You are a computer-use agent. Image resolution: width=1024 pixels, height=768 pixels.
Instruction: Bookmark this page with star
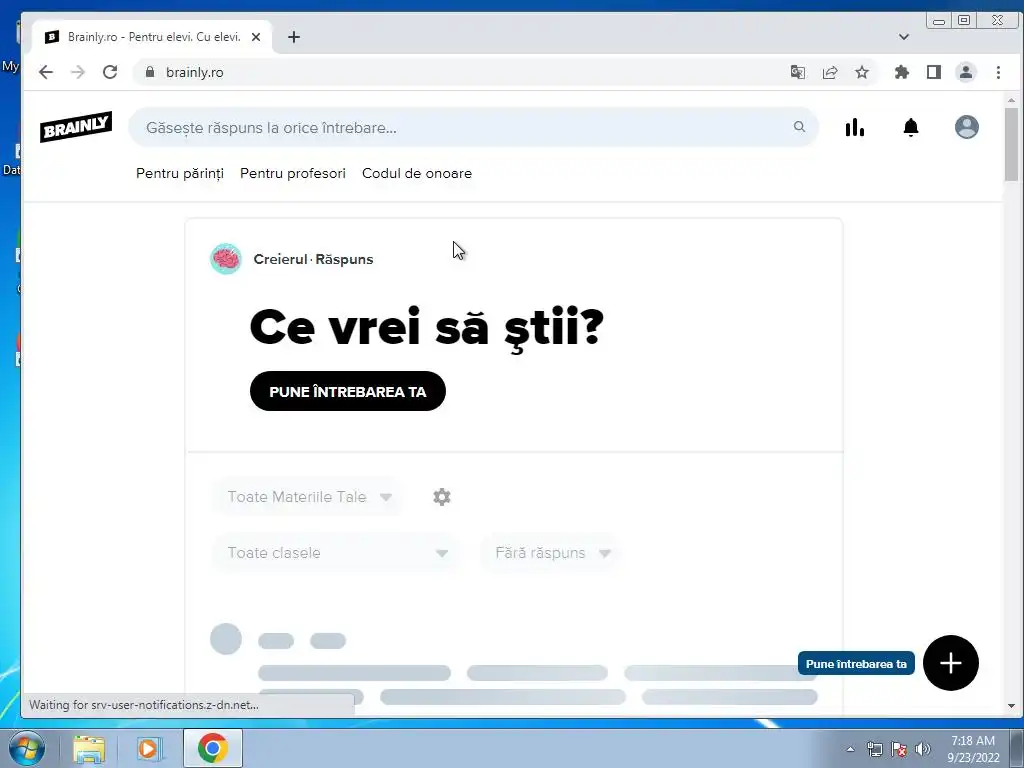(x=862, y=72)
